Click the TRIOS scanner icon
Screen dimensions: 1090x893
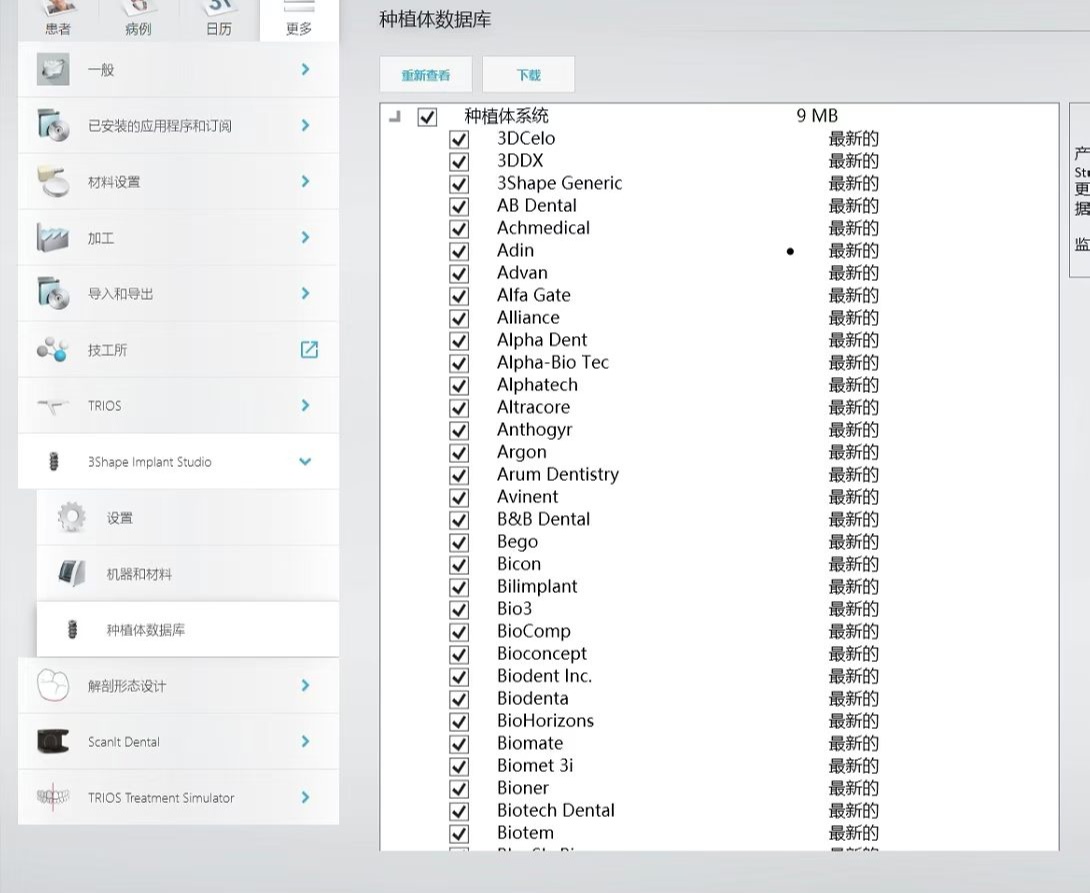pyautogui.click(x=53, y=406)
